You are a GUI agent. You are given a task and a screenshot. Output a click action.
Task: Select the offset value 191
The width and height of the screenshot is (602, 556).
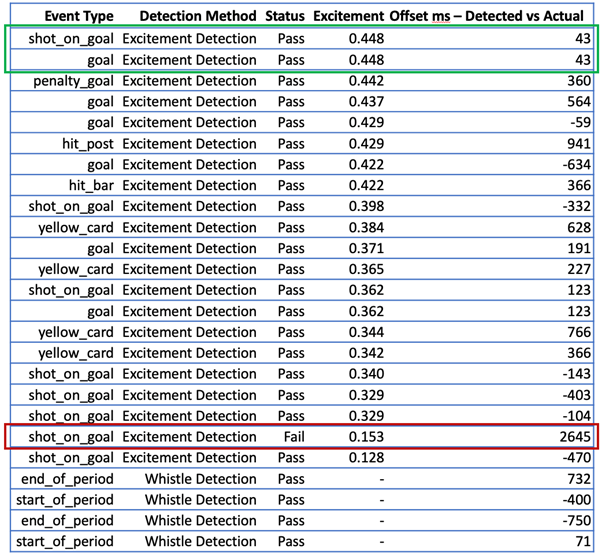coord(579,248)
